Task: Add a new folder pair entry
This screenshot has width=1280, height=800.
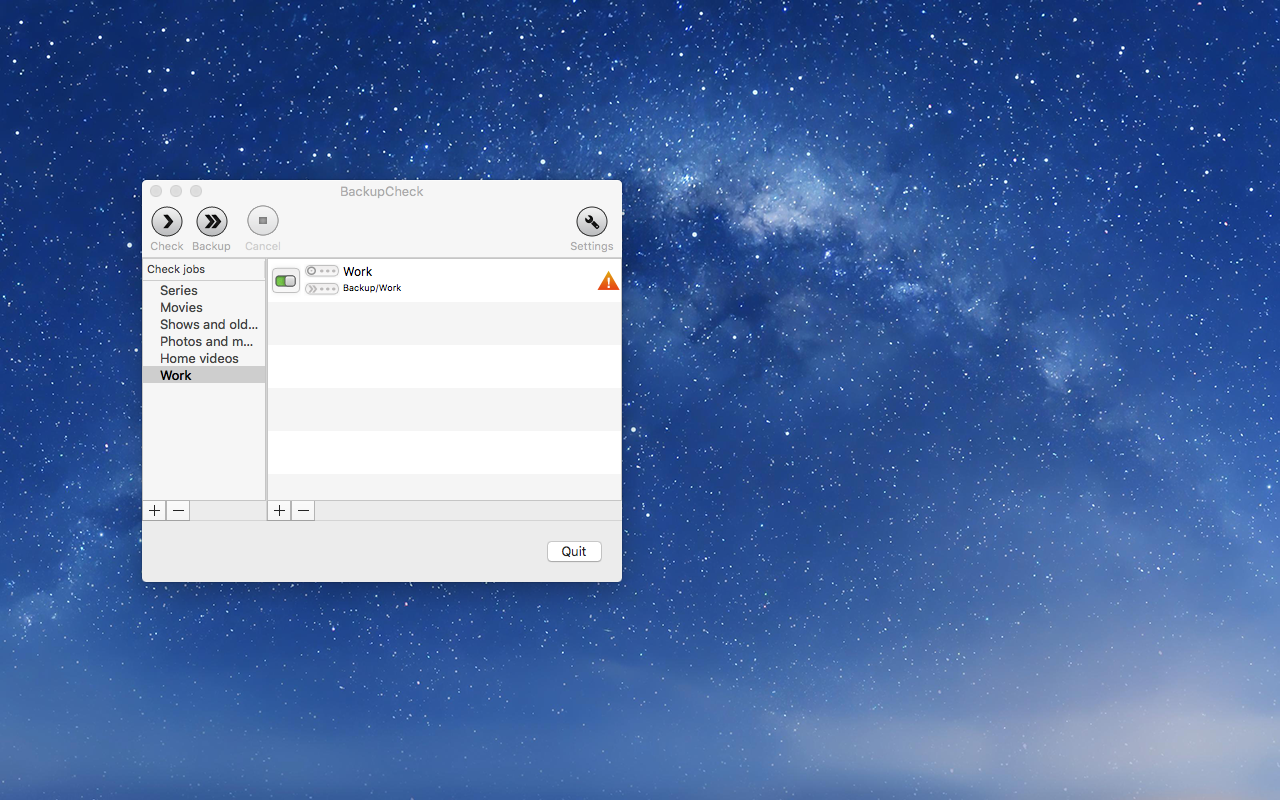Action: point(279,511)
